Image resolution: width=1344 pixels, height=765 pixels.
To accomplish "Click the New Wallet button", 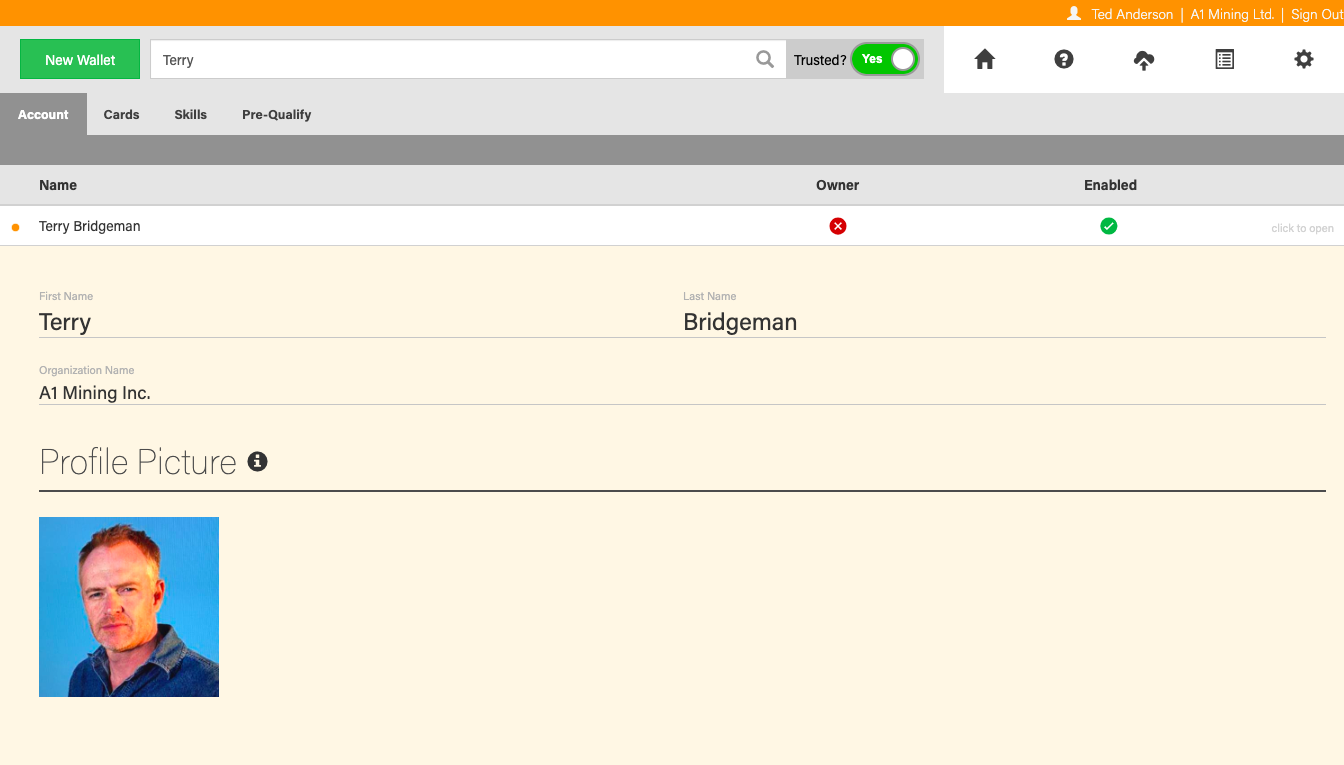I will pyautogui.click(x=80, y=60).
